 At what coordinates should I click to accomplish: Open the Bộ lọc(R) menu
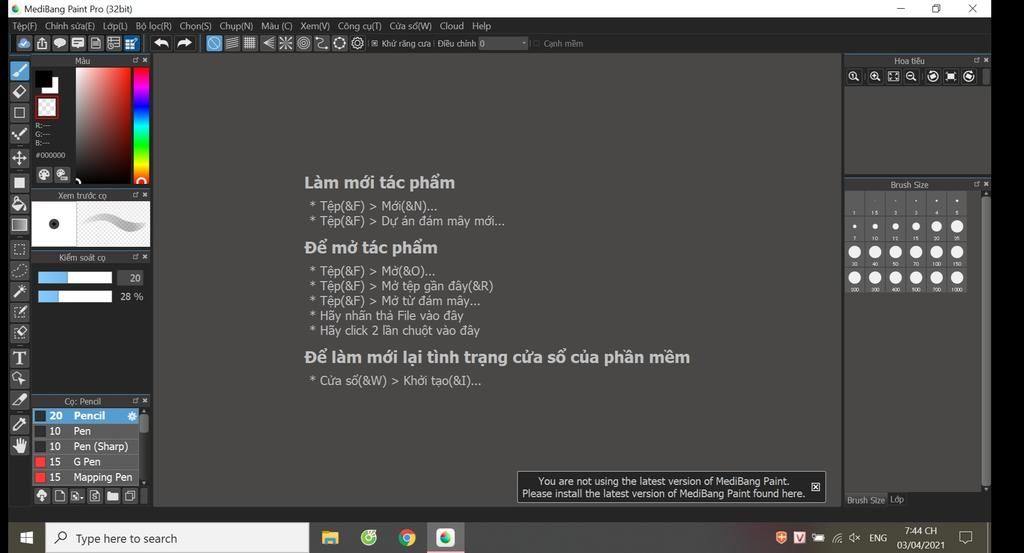click(x=153, y=26)
